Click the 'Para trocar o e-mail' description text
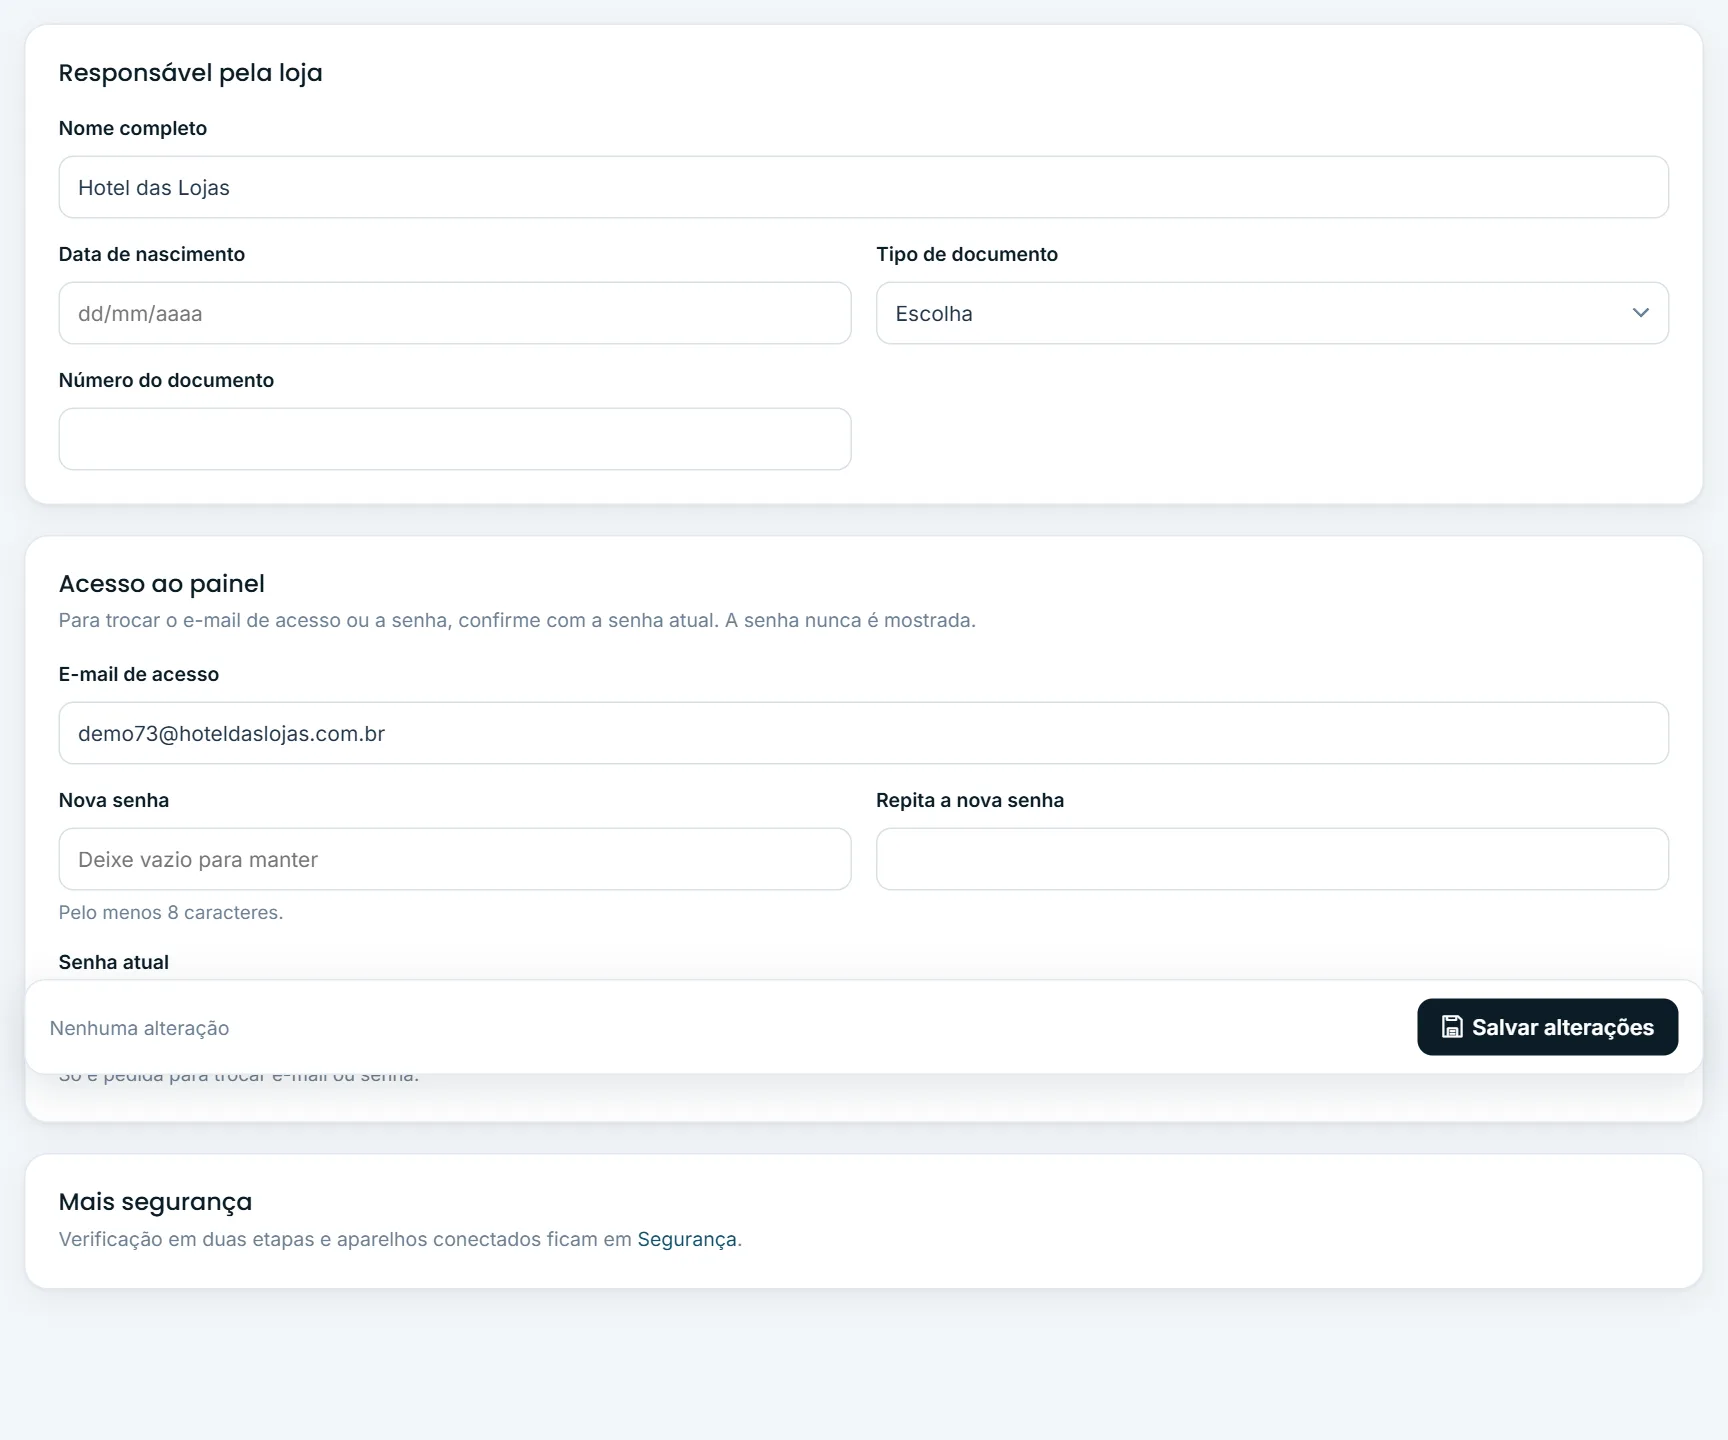 click(517, 620)
